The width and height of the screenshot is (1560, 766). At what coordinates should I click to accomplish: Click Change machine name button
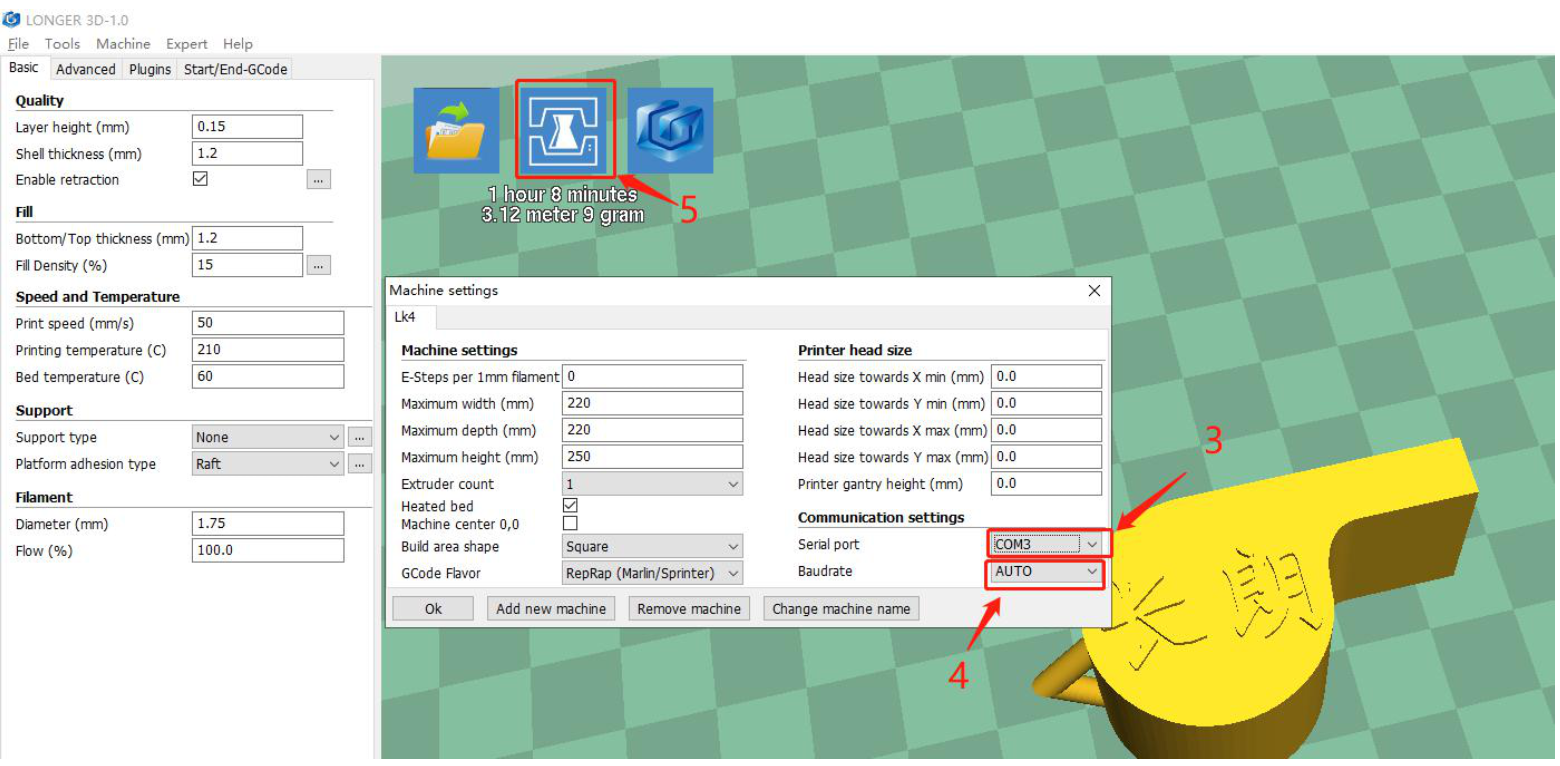coord(841,608)
